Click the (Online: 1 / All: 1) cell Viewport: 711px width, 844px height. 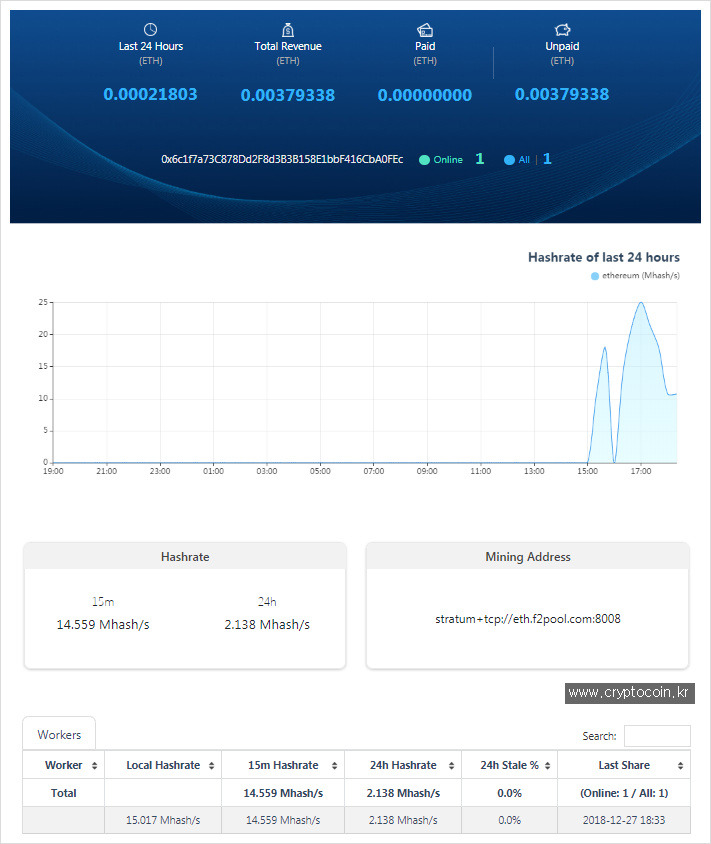coord(624,793)
